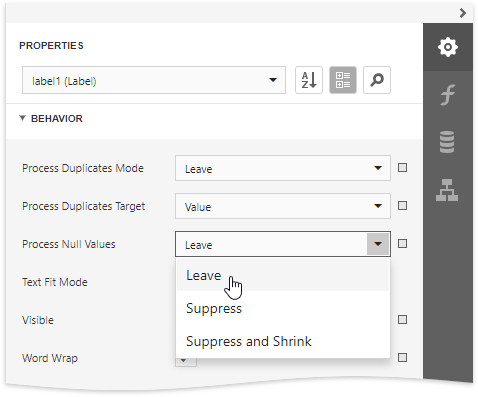Viewport: 478px width, 397px height.
Task: Open the Report Explorer hierarchy tab
Action: (x=448, y=190)
